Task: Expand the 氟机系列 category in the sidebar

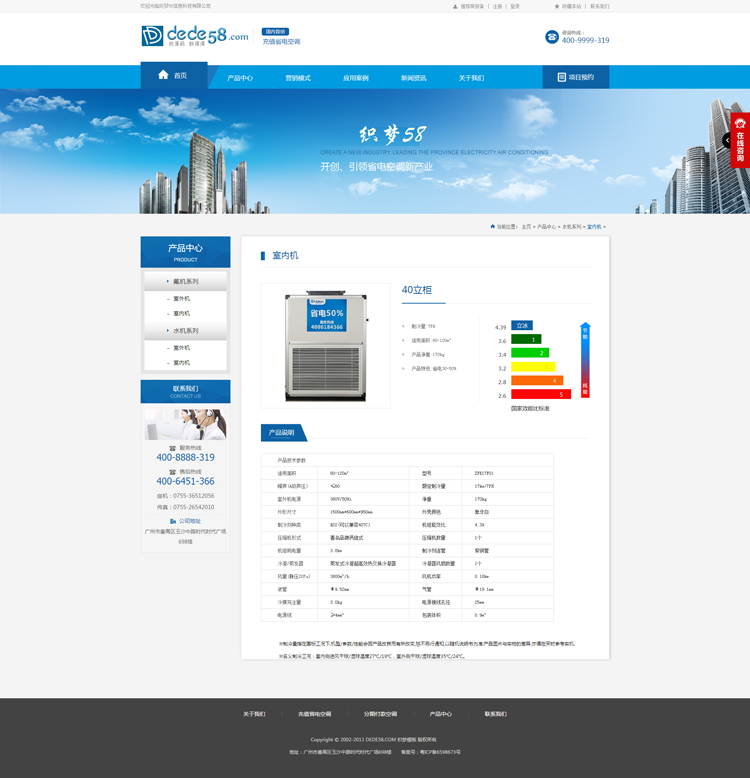Action: coord(185,282)
